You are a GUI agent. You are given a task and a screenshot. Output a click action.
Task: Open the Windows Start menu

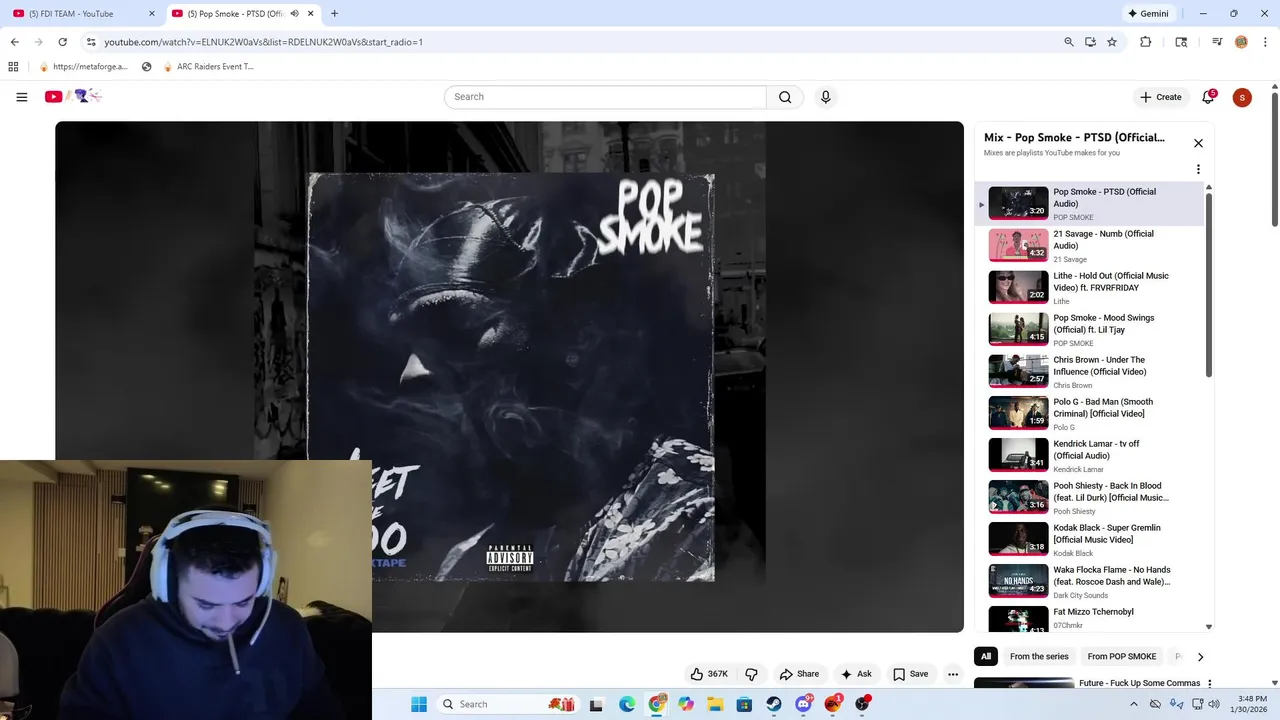[x=419, y=704]
